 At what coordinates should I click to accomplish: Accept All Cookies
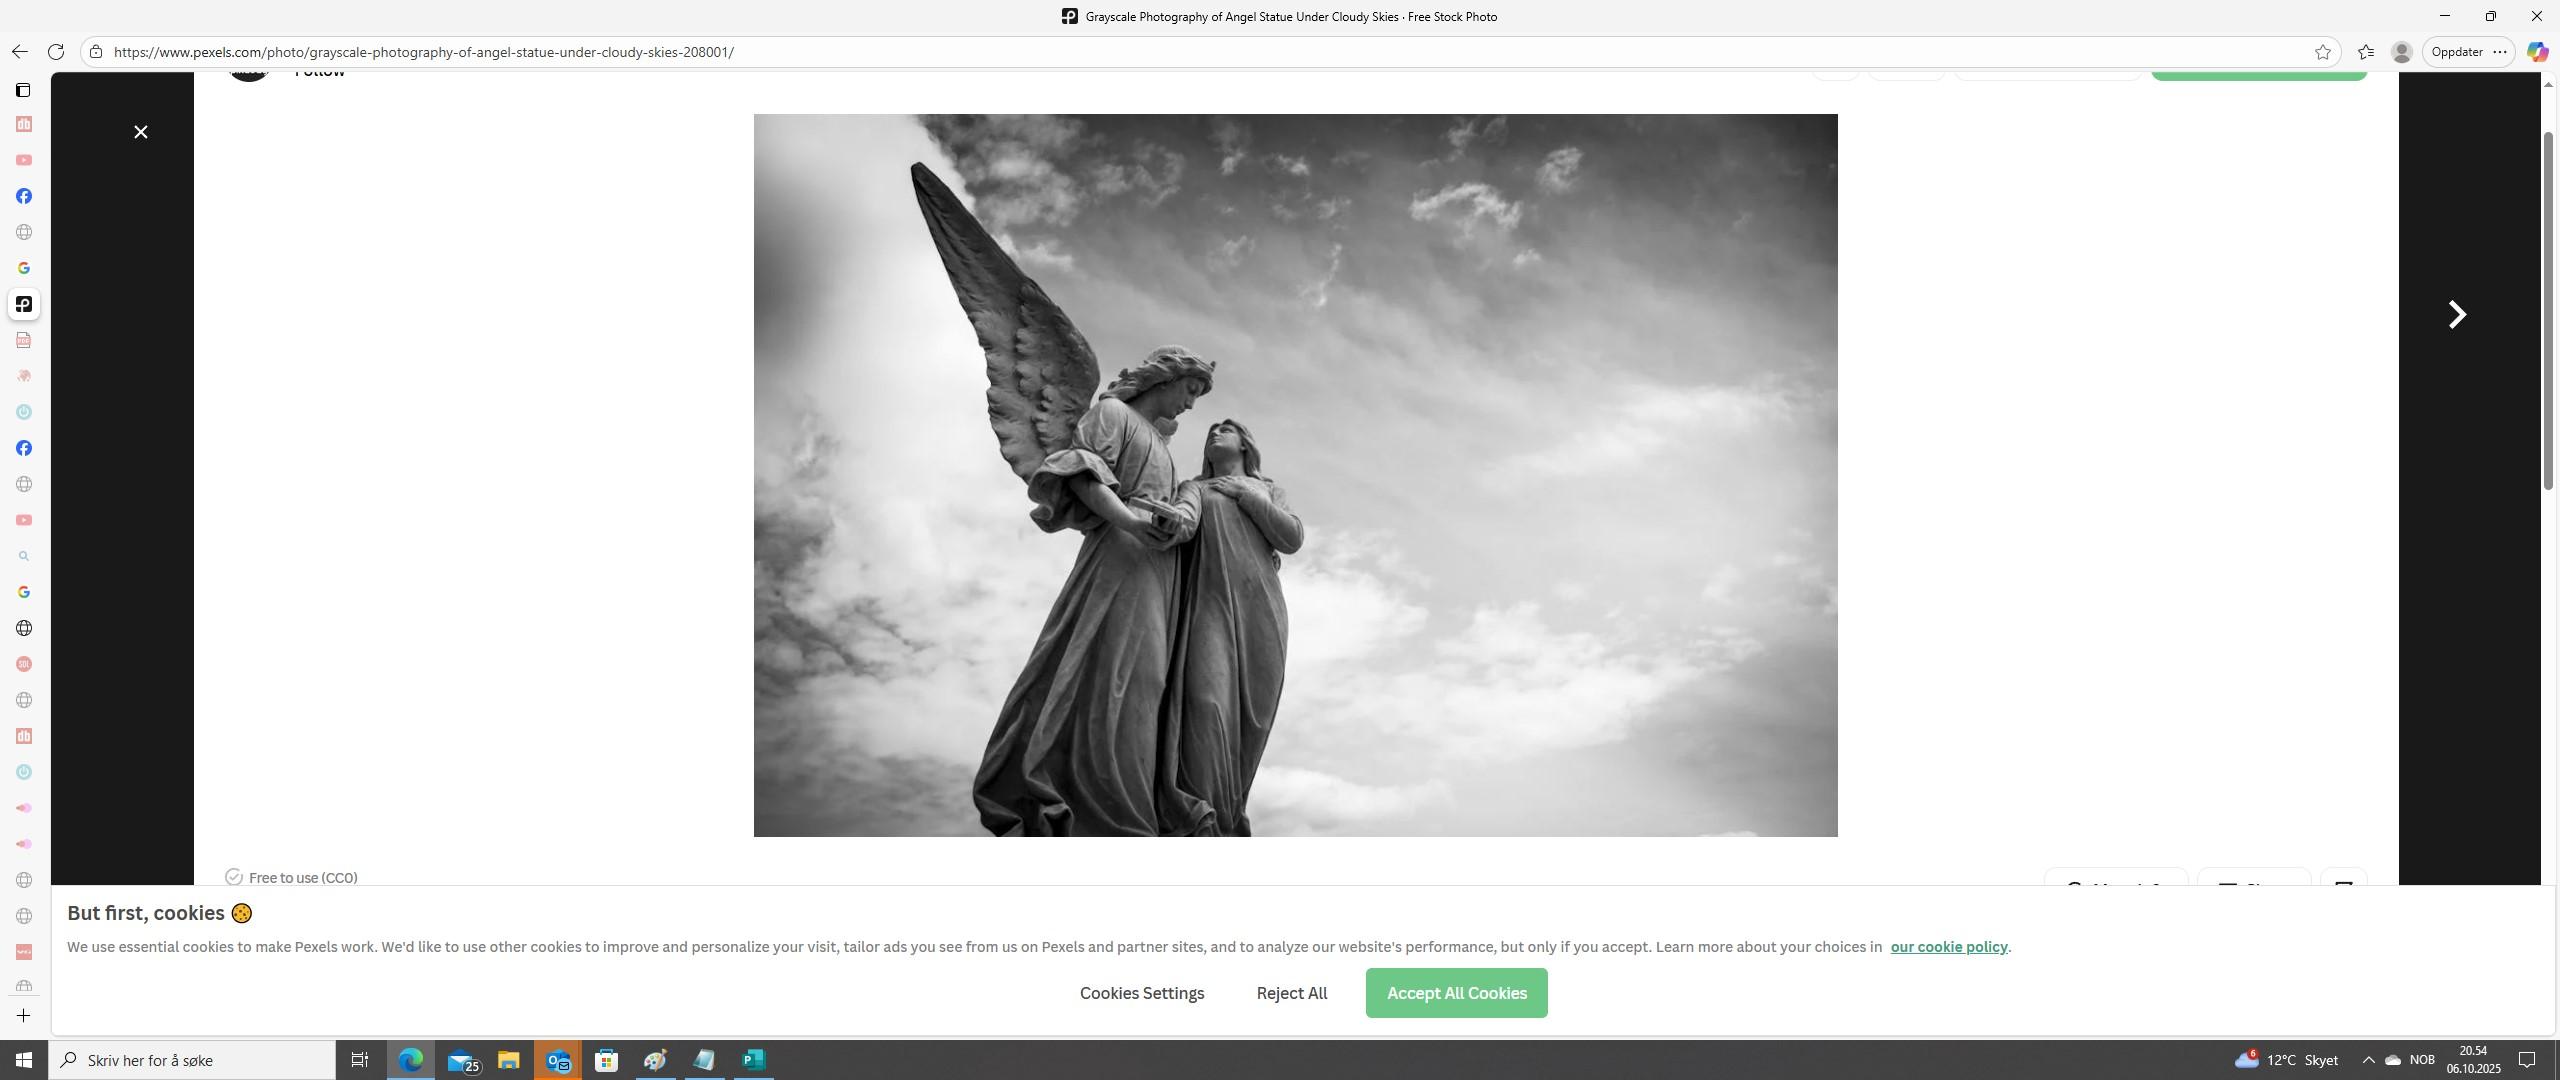[1456, 993]
